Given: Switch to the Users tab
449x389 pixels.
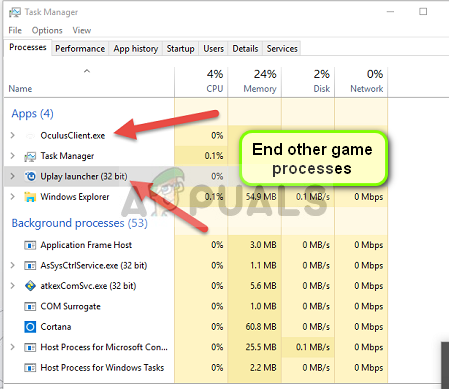Looking at the screenshot, I should pyautogui.click(x=213, y=49).
